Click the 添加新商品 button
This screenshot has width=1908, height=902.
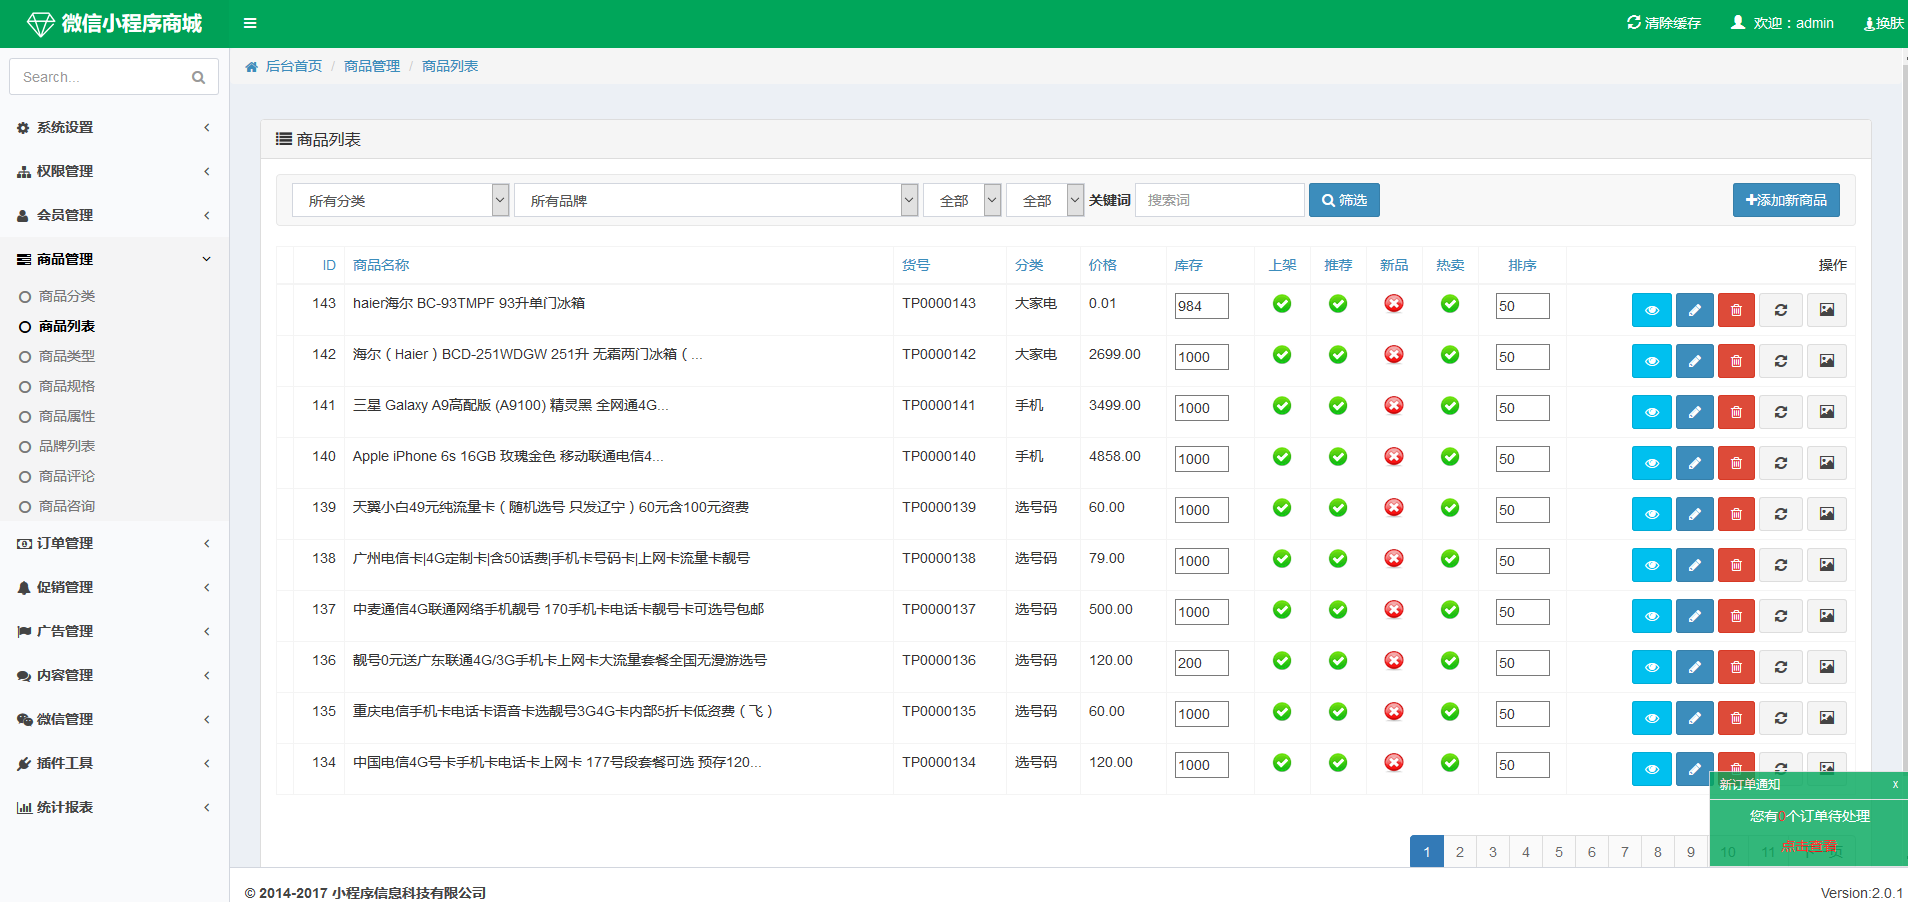pos(1785,200)
